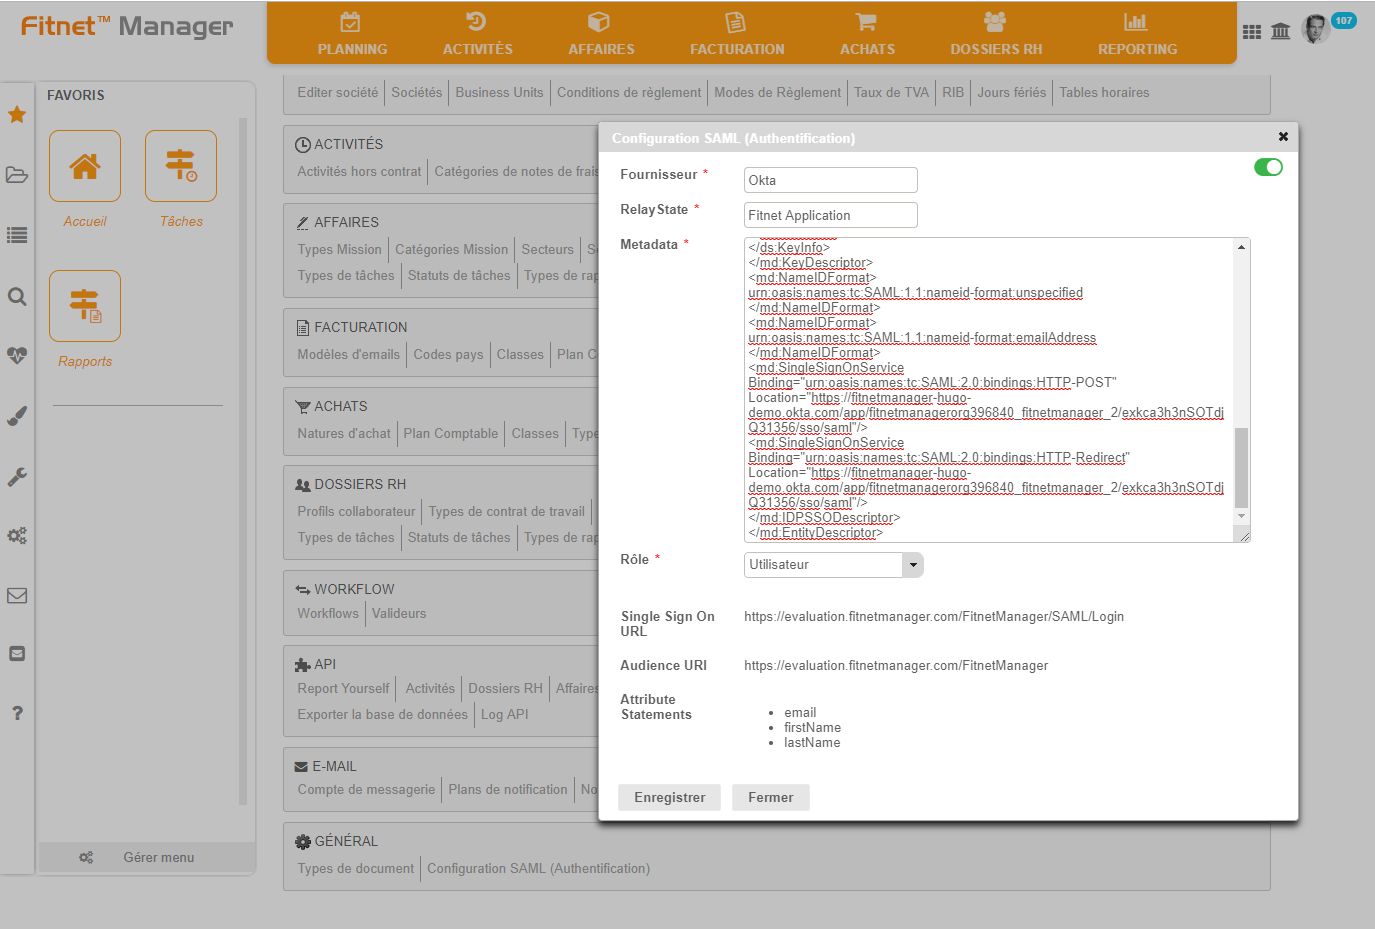Image resolution: width=1375 pixels, height=929 pixels.
Task: Click the envelope mail sidebar icon
Action: (17, 596)
